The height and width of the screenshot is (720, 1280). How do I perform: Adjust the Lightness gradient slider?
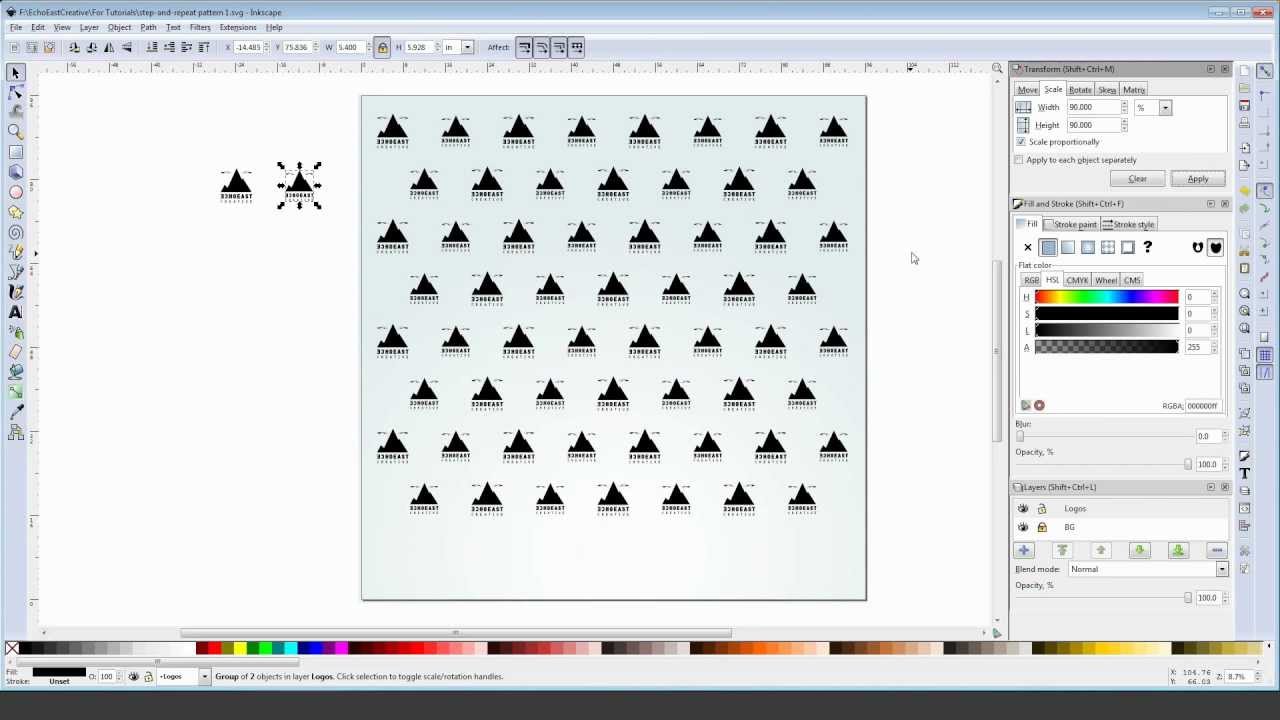tap(1107, 330)
